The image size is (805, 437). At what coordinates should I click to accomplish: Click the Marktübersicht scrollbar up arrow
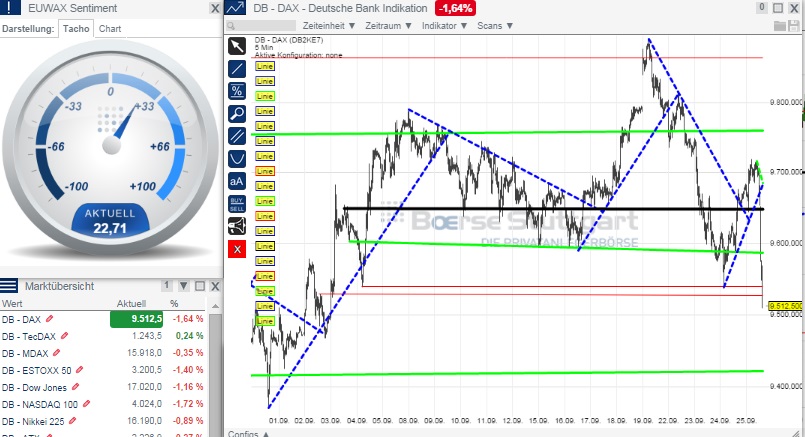(216, 306)
